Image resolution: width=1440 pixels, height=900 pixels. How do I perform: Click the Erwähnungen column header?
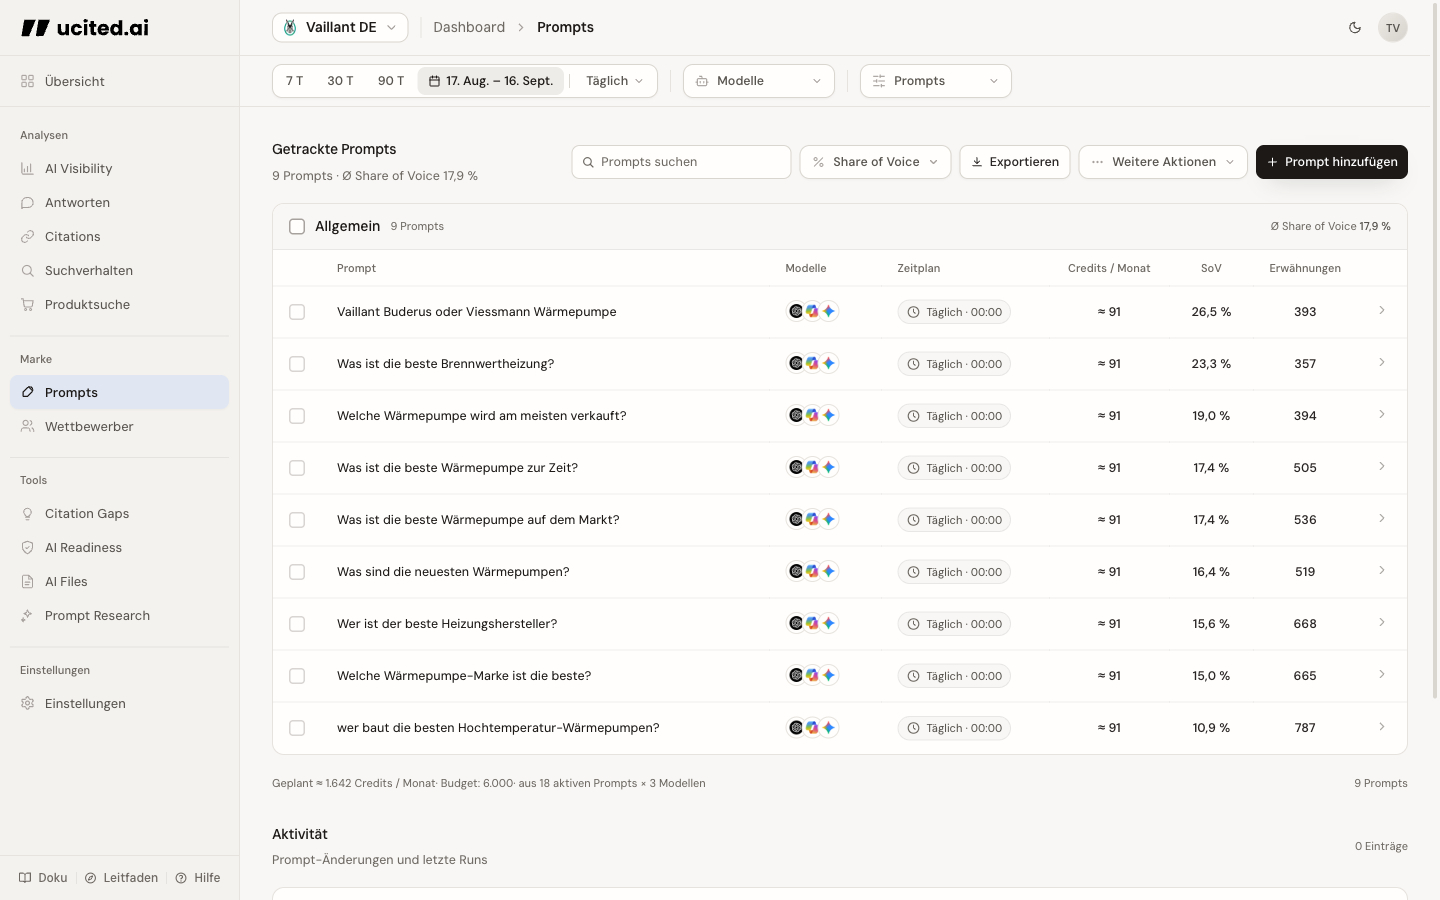coord(1305,269)
